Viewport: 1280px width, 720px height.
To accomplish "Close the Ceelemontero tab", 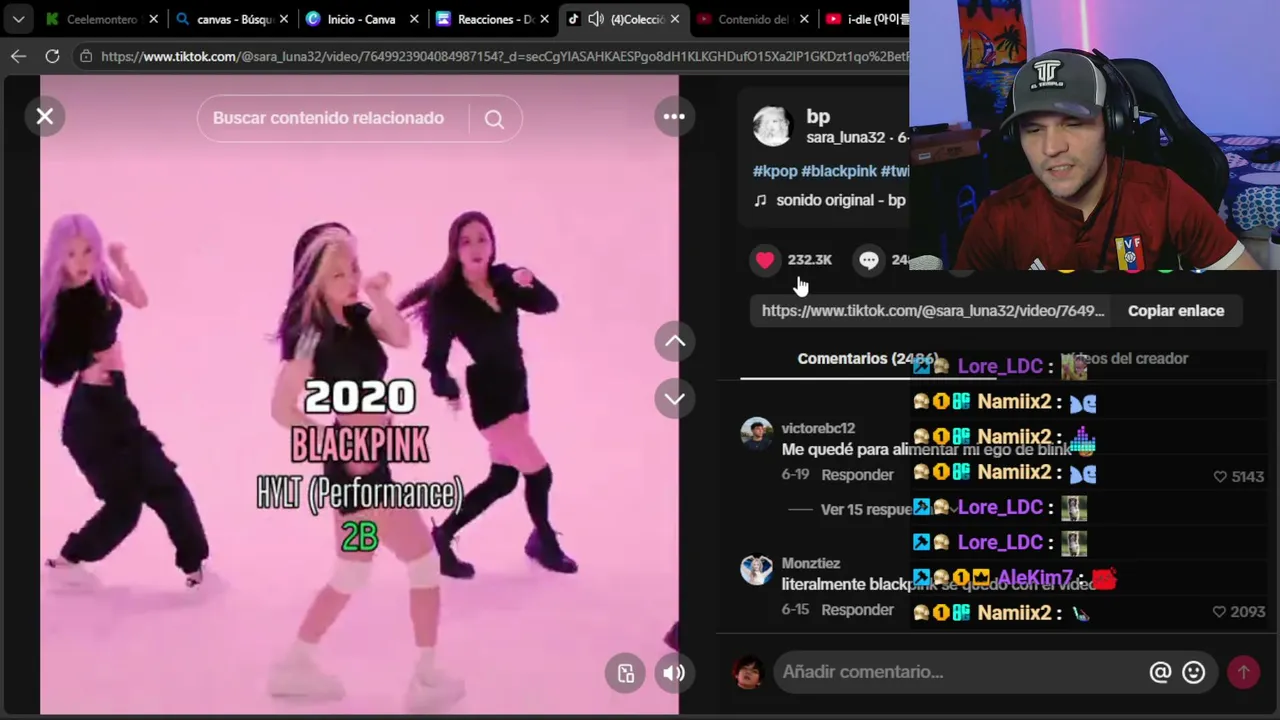I will 153,19.
